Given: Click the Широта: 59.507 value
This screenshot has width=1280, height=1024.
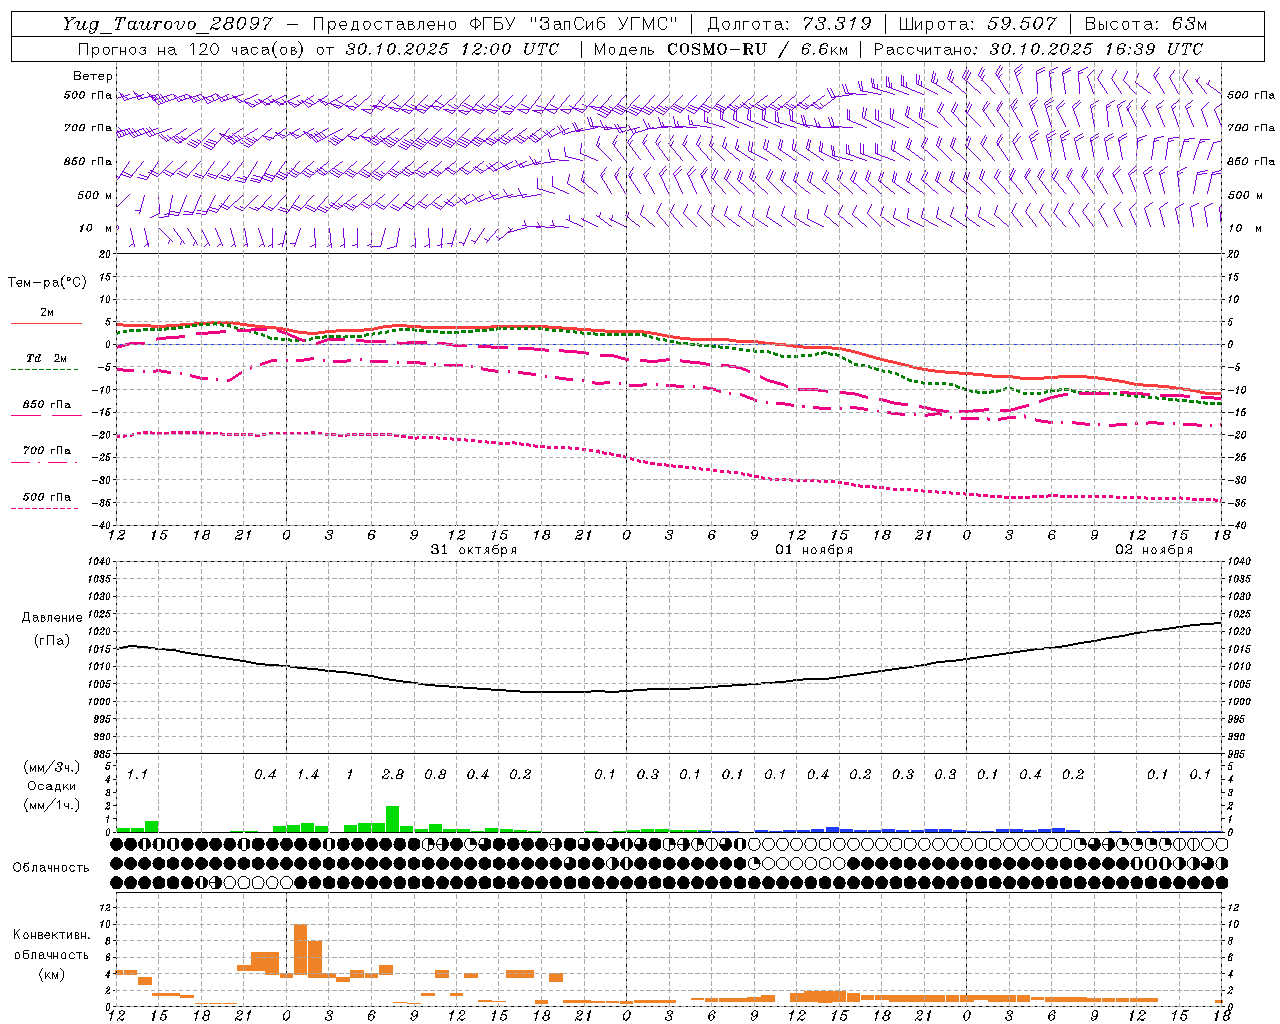Looking at the screenshot, I should point(977,24).
